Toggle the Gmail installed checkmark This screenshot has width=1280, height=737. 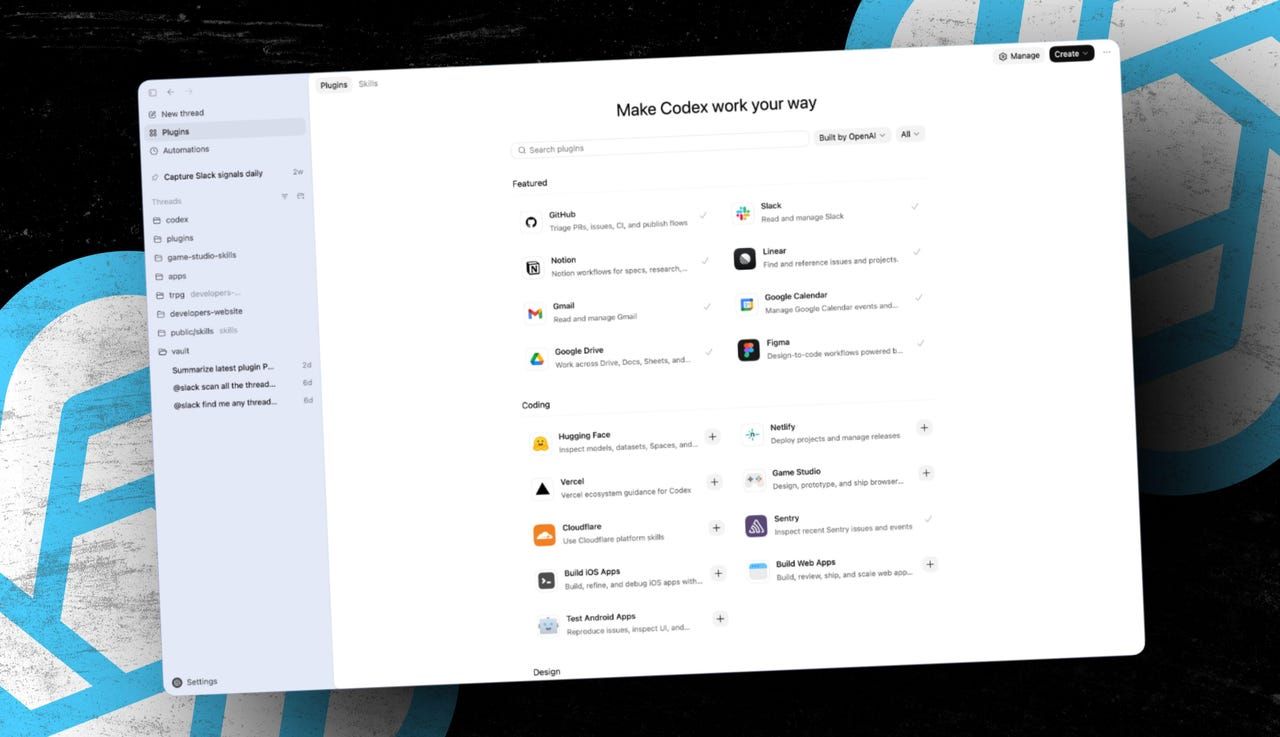click(x=708, y=305)
